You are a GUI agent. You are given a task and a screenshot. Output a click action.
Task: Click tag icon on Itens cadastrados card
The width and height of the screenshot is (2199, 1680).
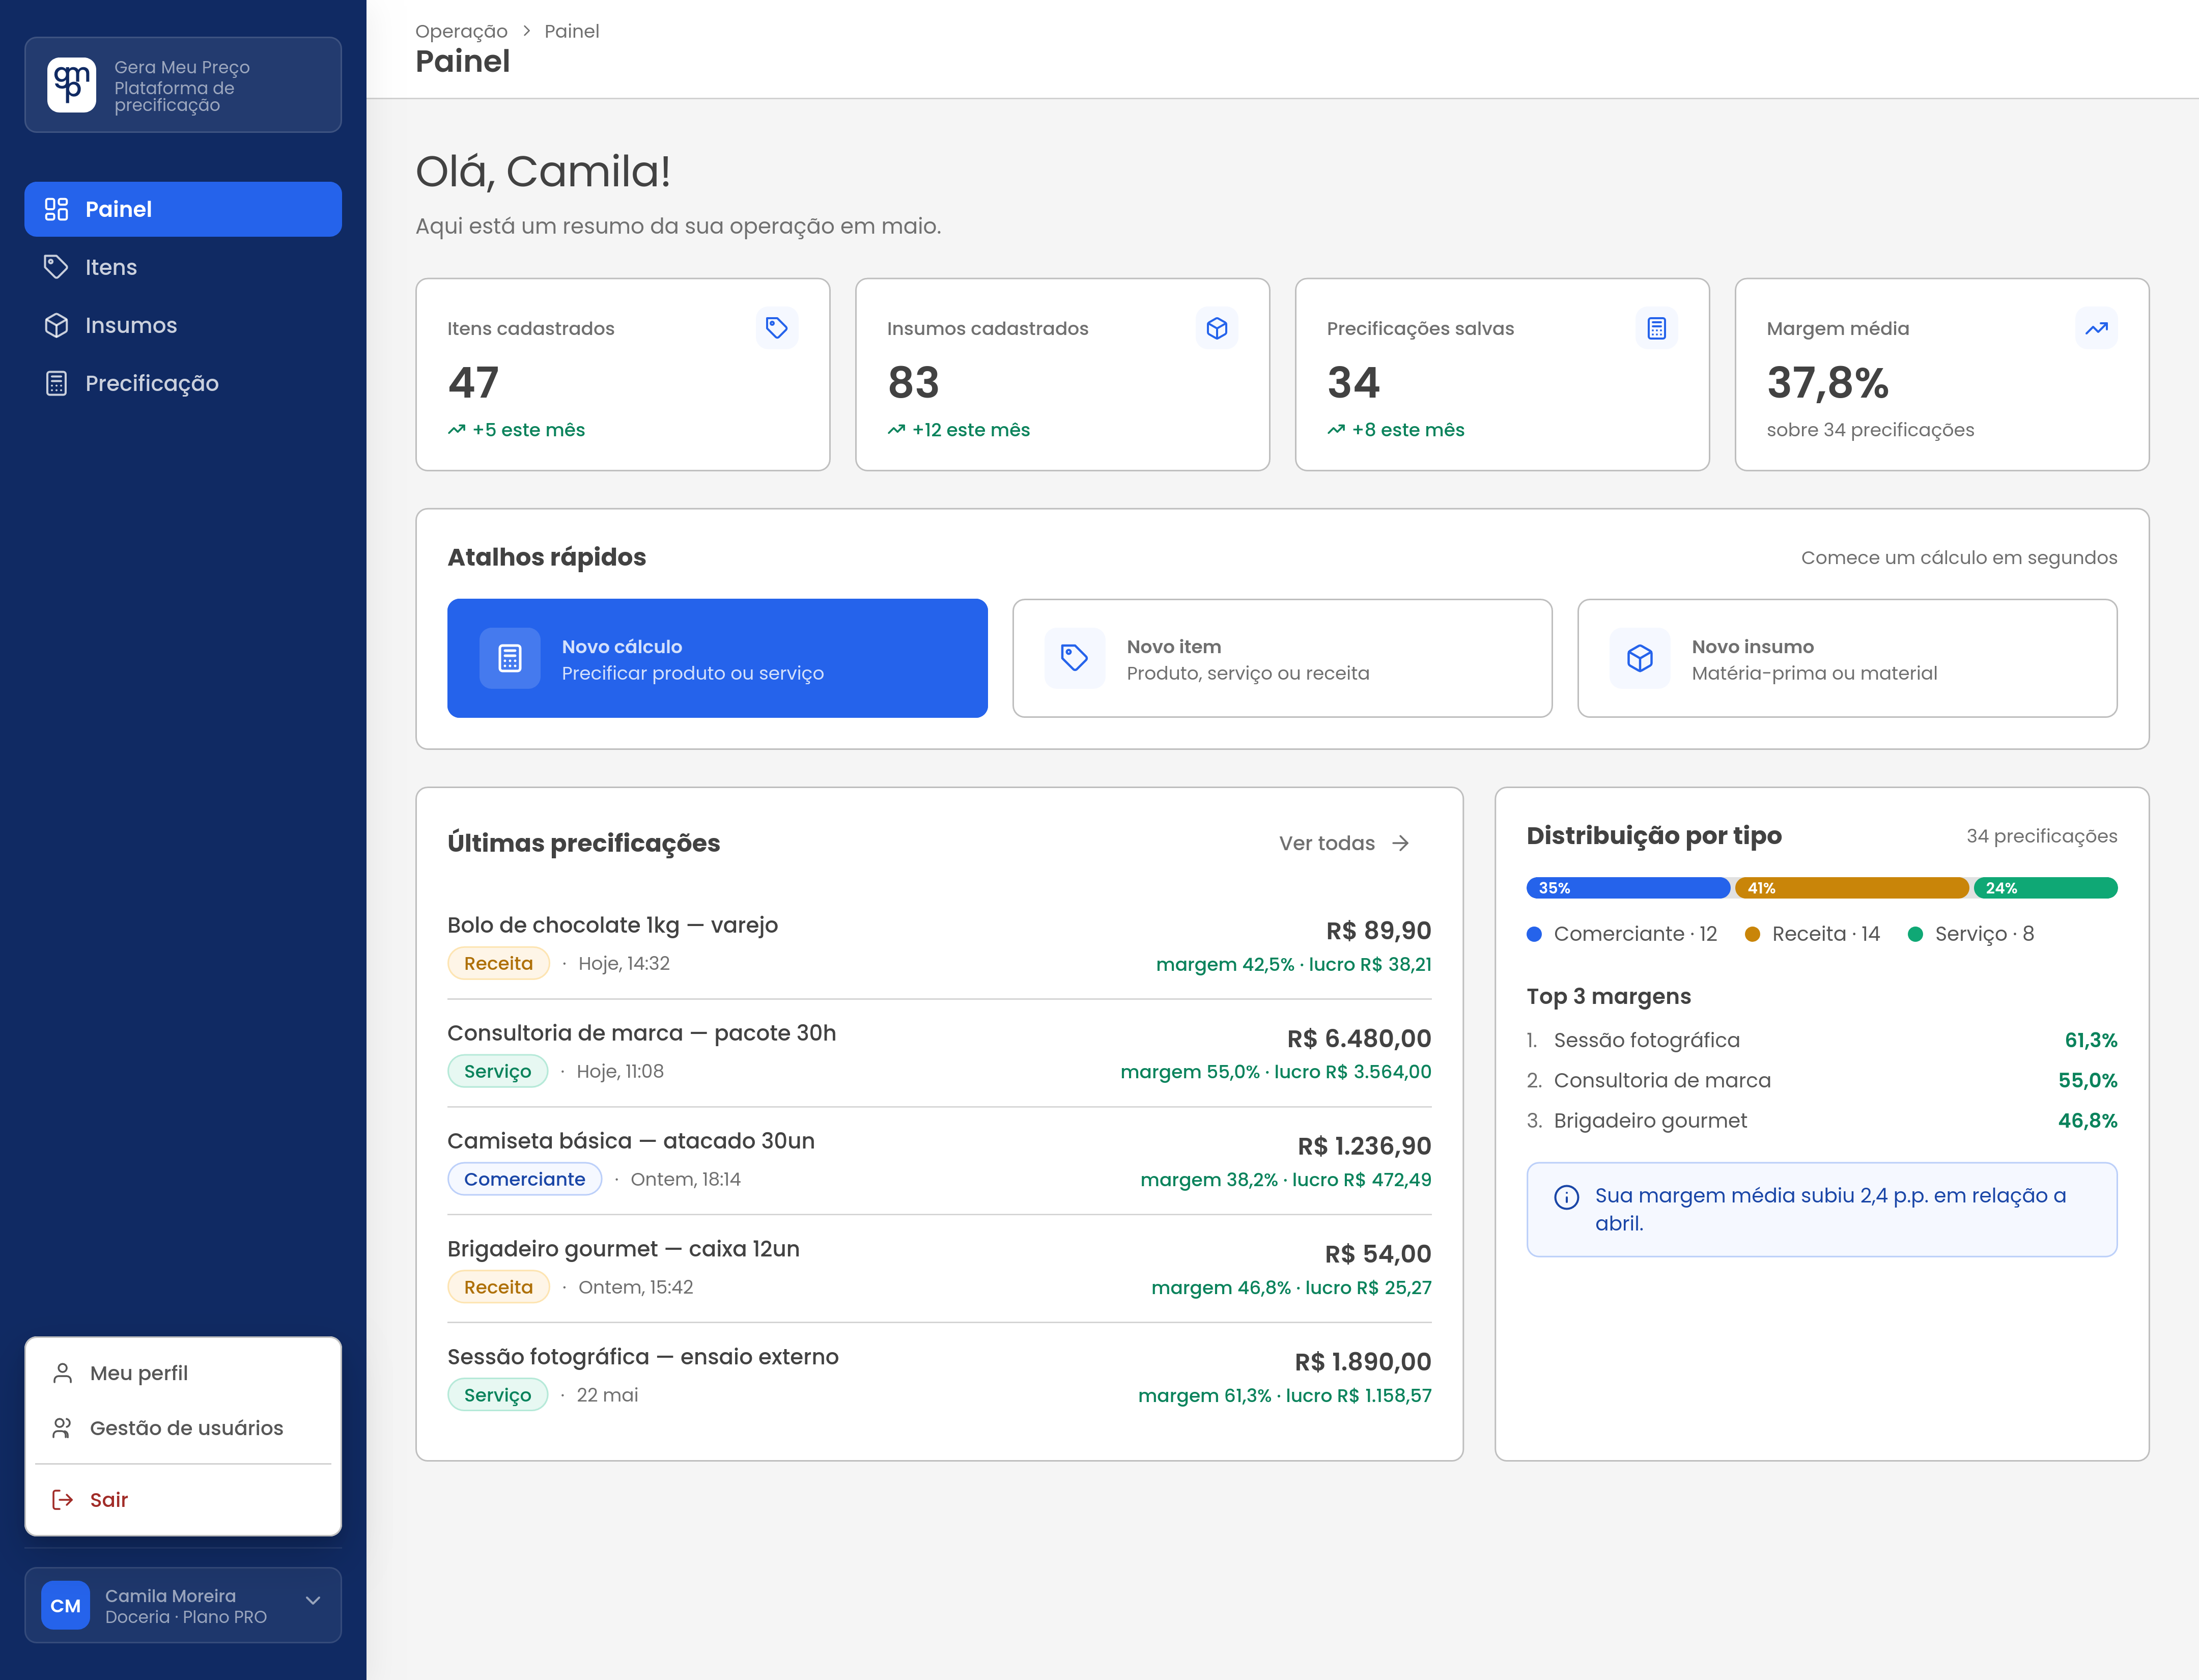pos(777,328)
